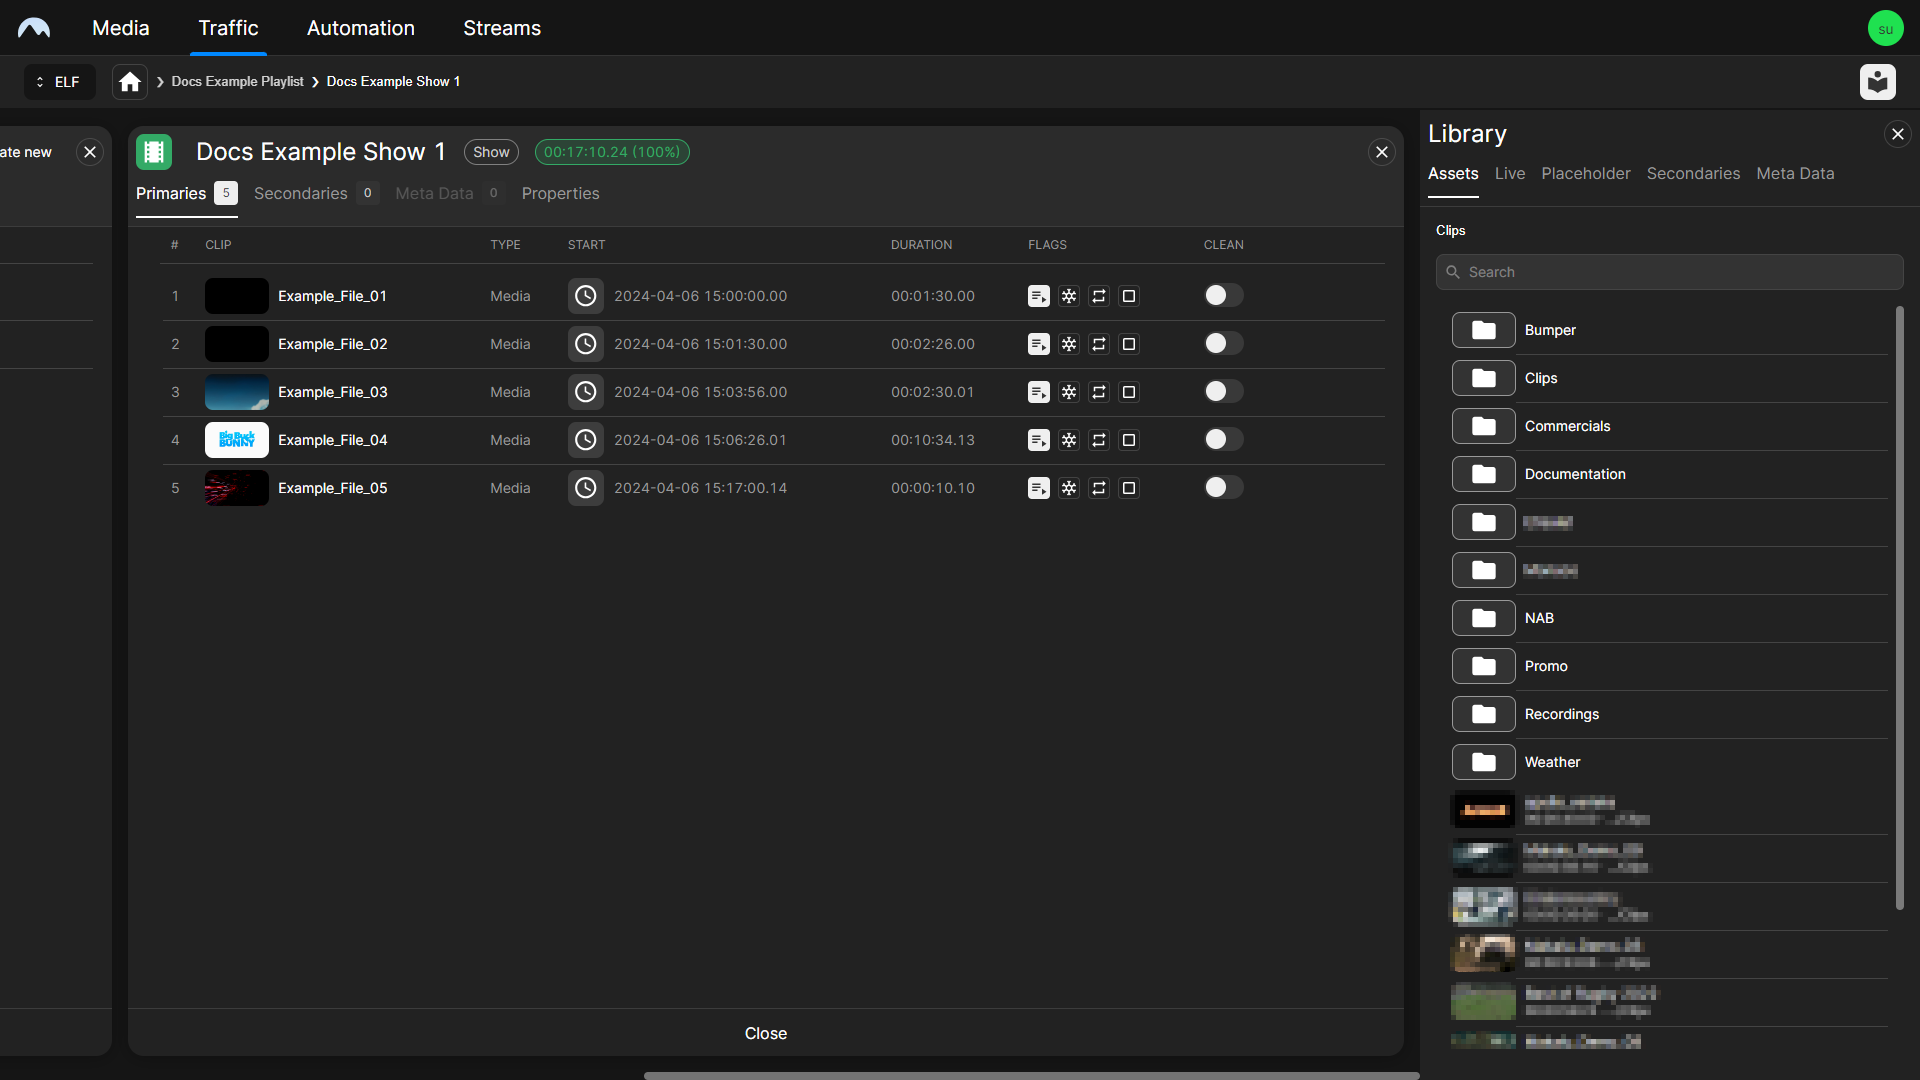Enable Clean switch for Example_File_02

[1223, 343]
